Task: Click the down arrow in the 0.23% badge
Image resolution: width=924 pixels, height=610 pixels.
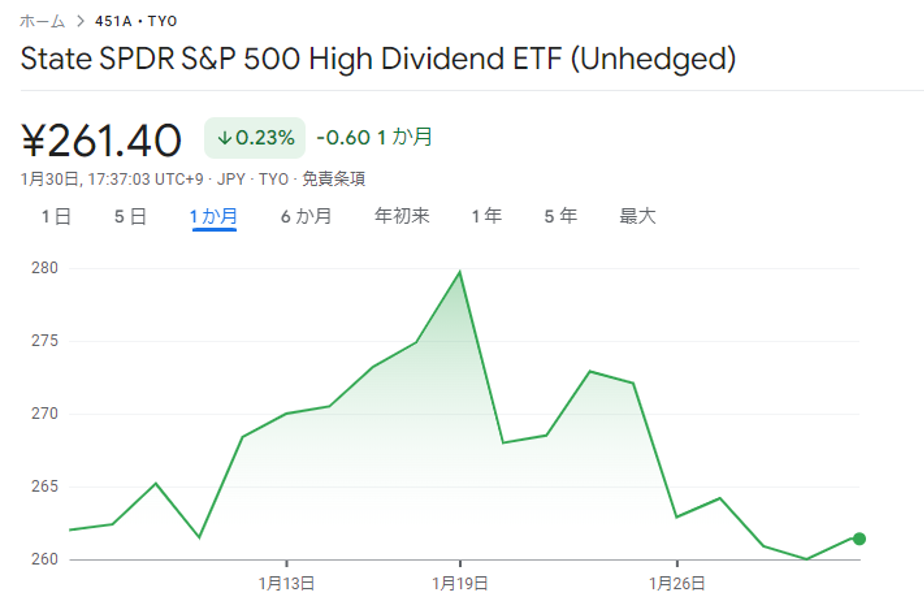Action: pyautogui.click(x=224, y=138)
